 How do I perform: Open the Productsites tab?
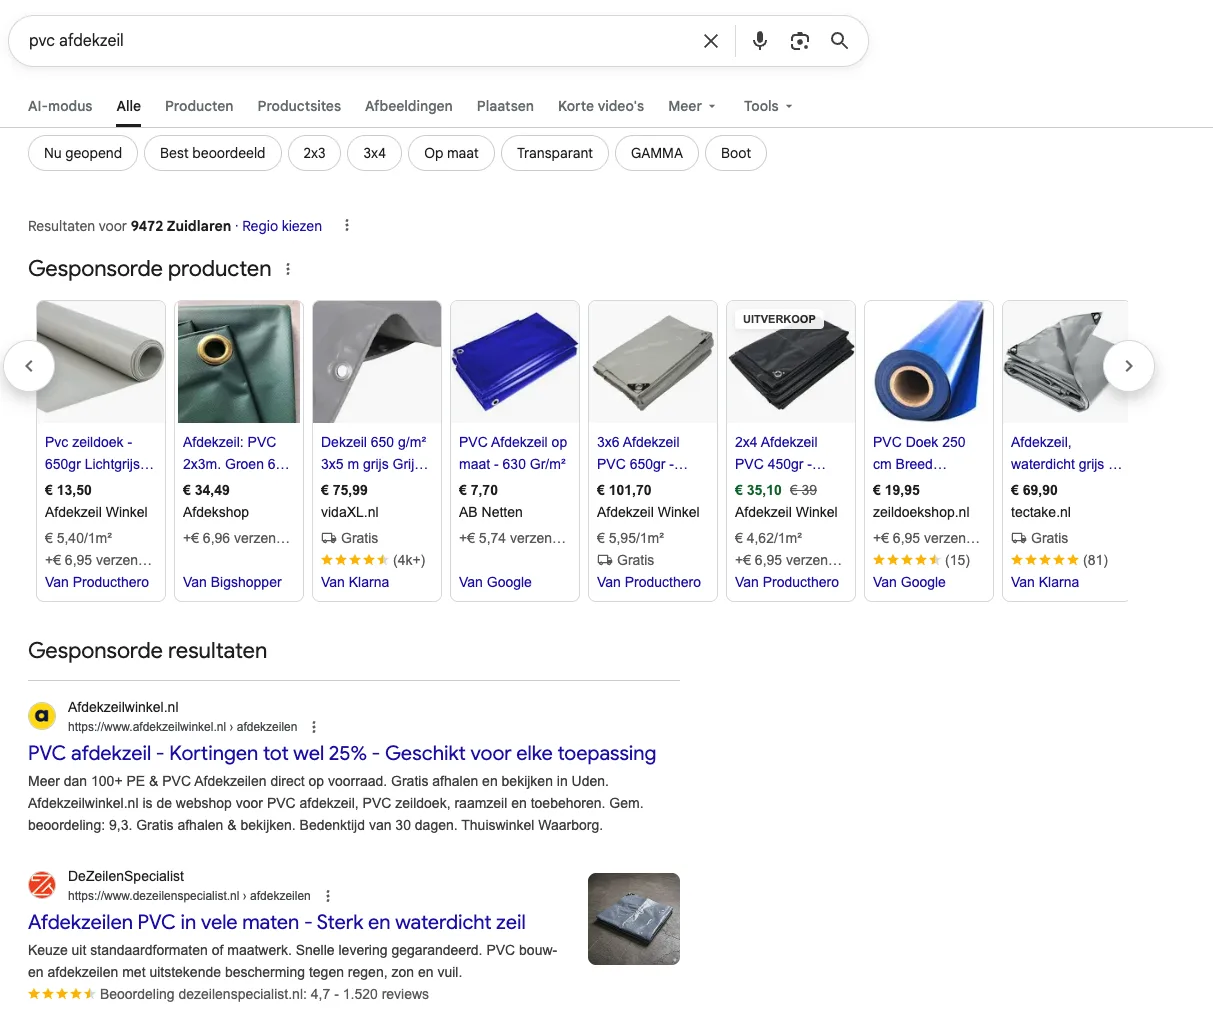coord(299,106)
